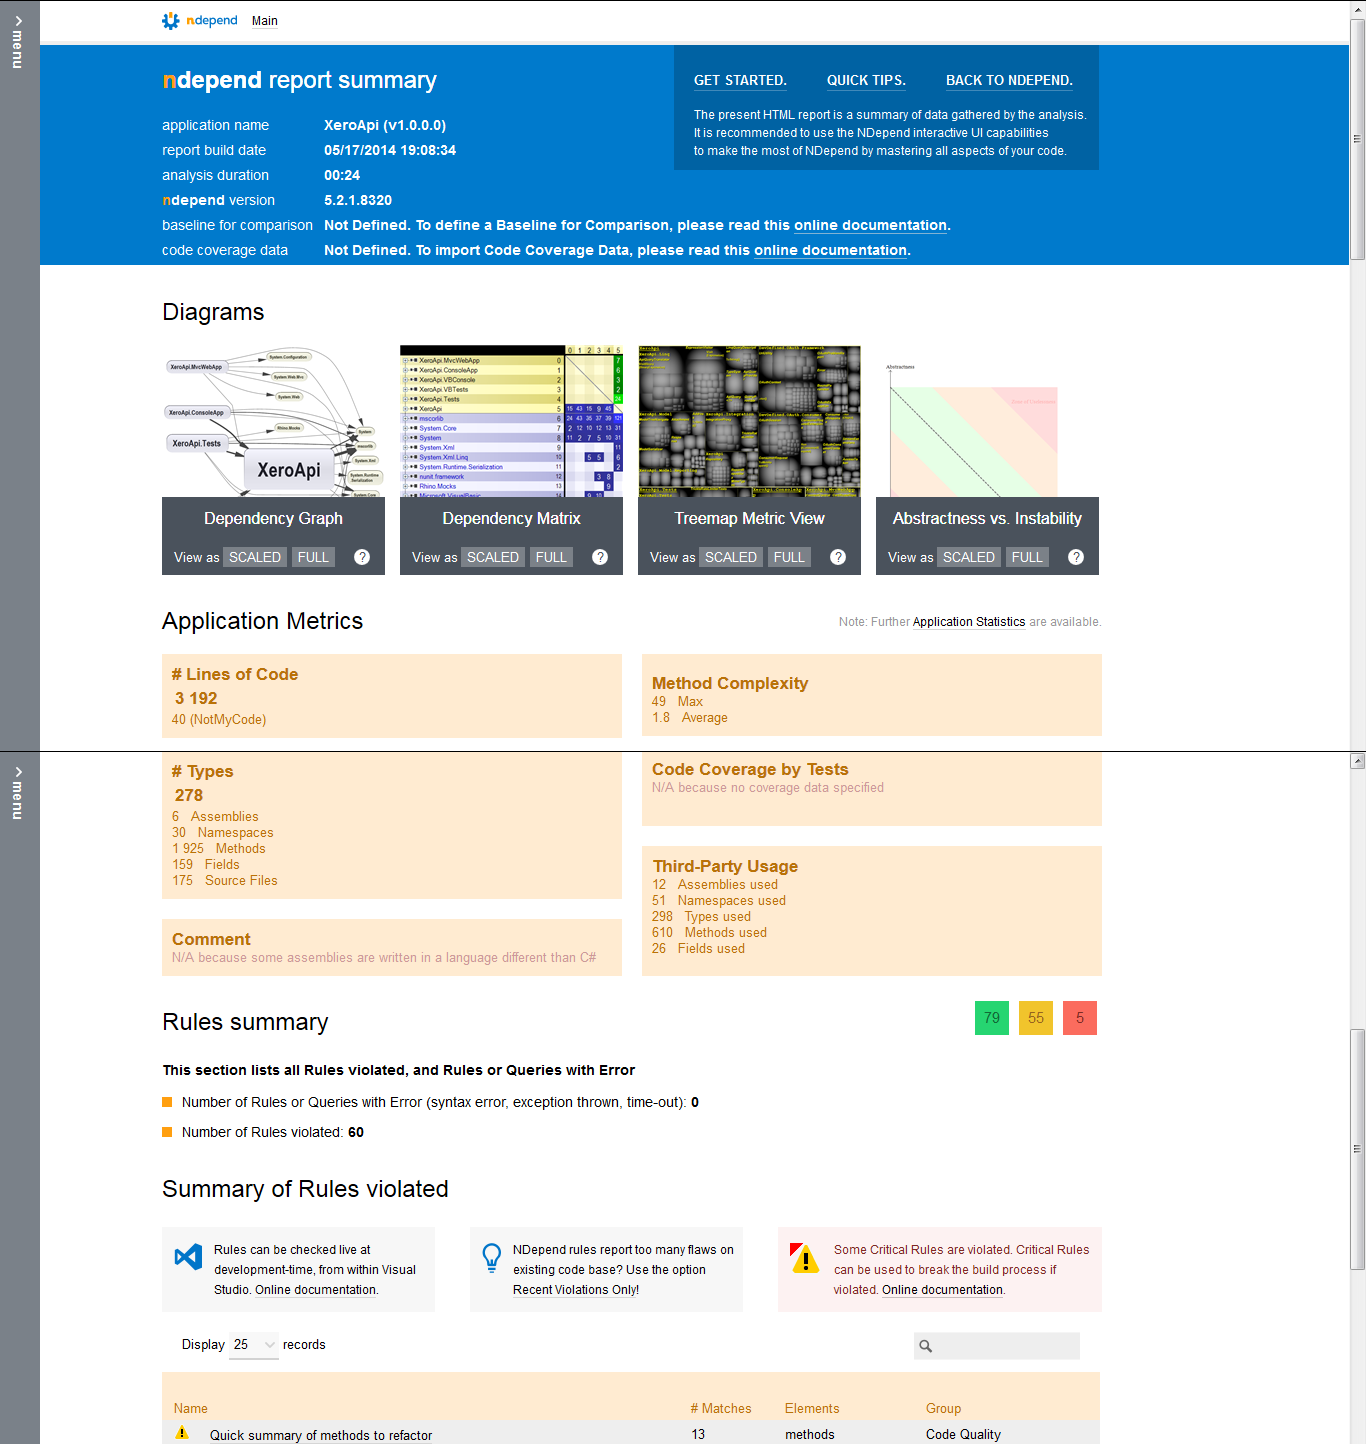Click the # Lines of Code heading

(235, 674)
